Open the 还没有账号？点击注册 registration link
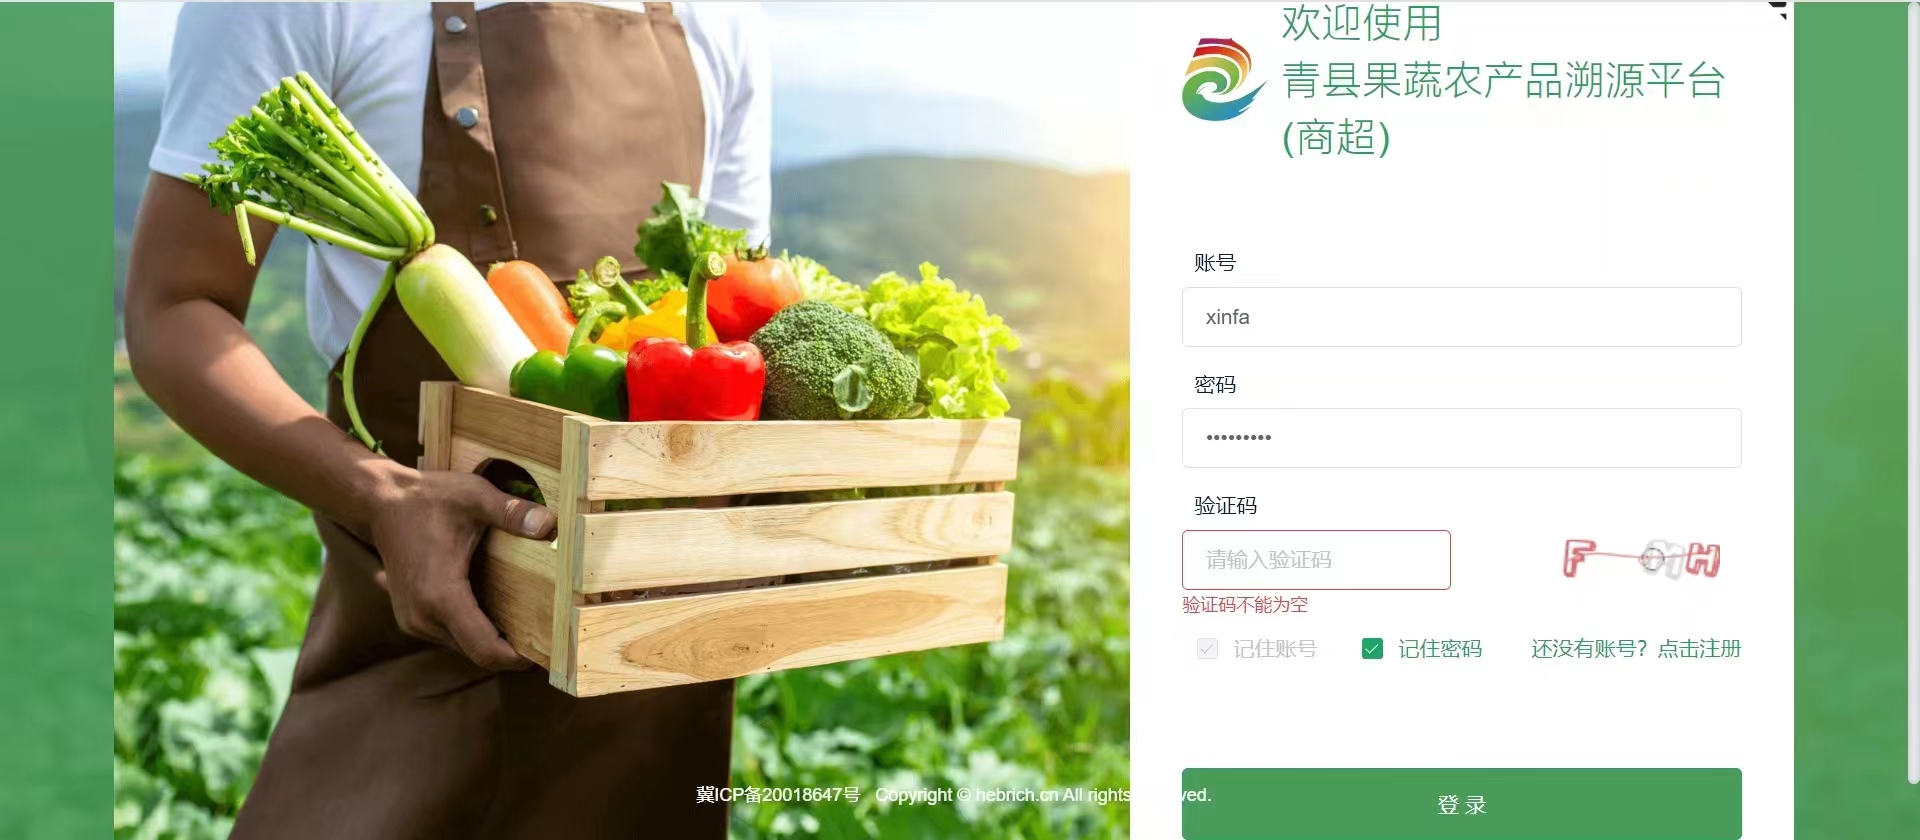This screenshot has height=840, width=1920. pos(1636,649)
